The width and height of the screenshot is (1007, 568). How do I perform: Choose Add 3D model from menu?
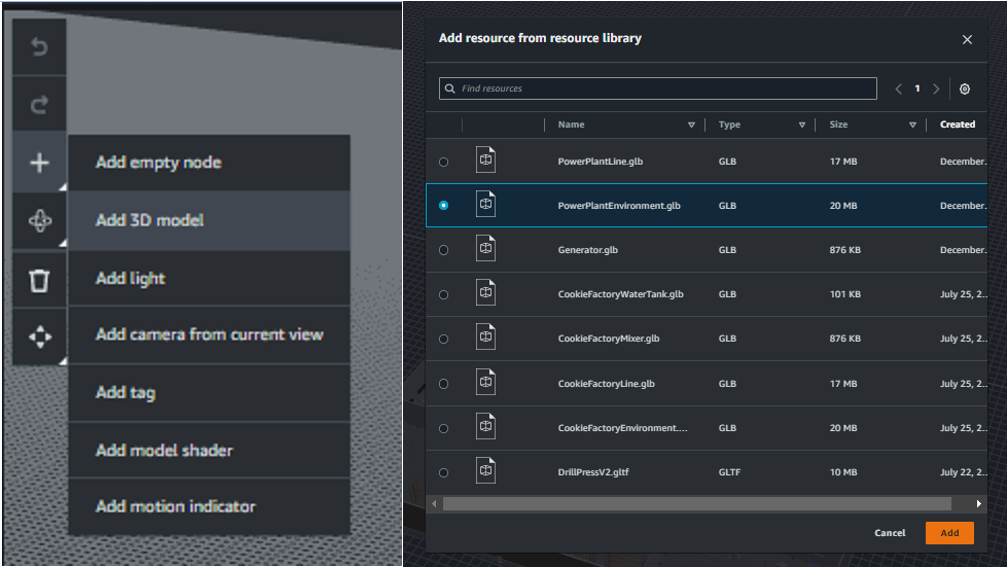point(209,220)
